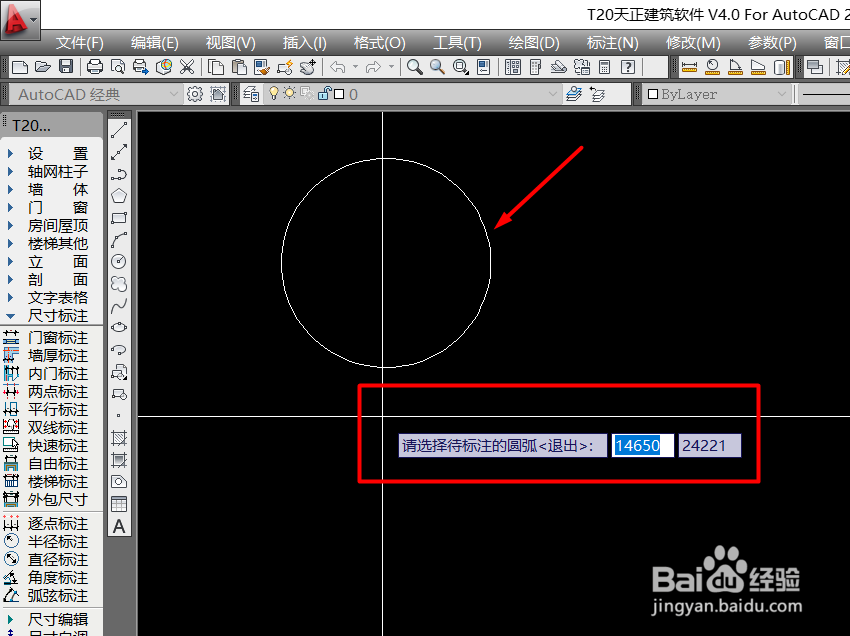Select the Revision cloud tool

coord(119,284)
